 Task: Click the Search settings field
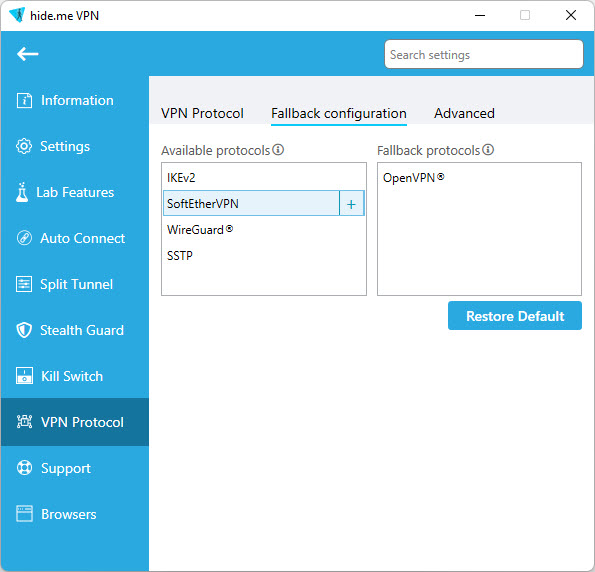point(484,54)
